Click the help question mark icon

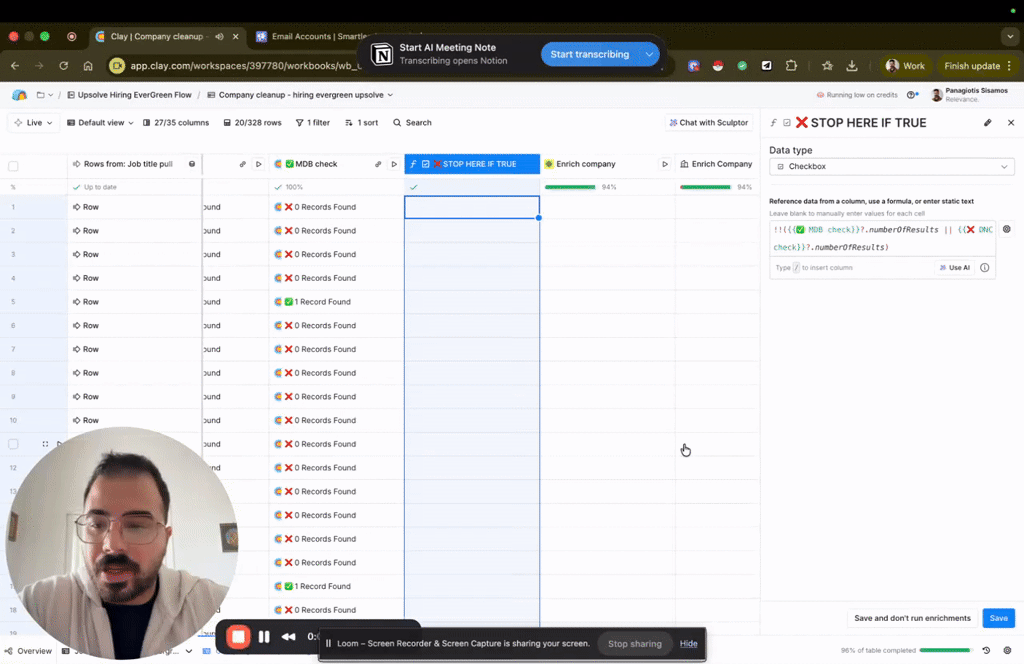pyautogui.click(x=912, y=95)
